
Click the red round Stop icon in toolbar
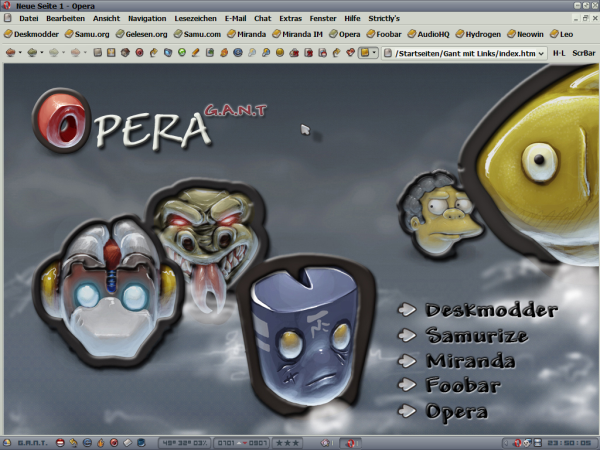(139, 53)
